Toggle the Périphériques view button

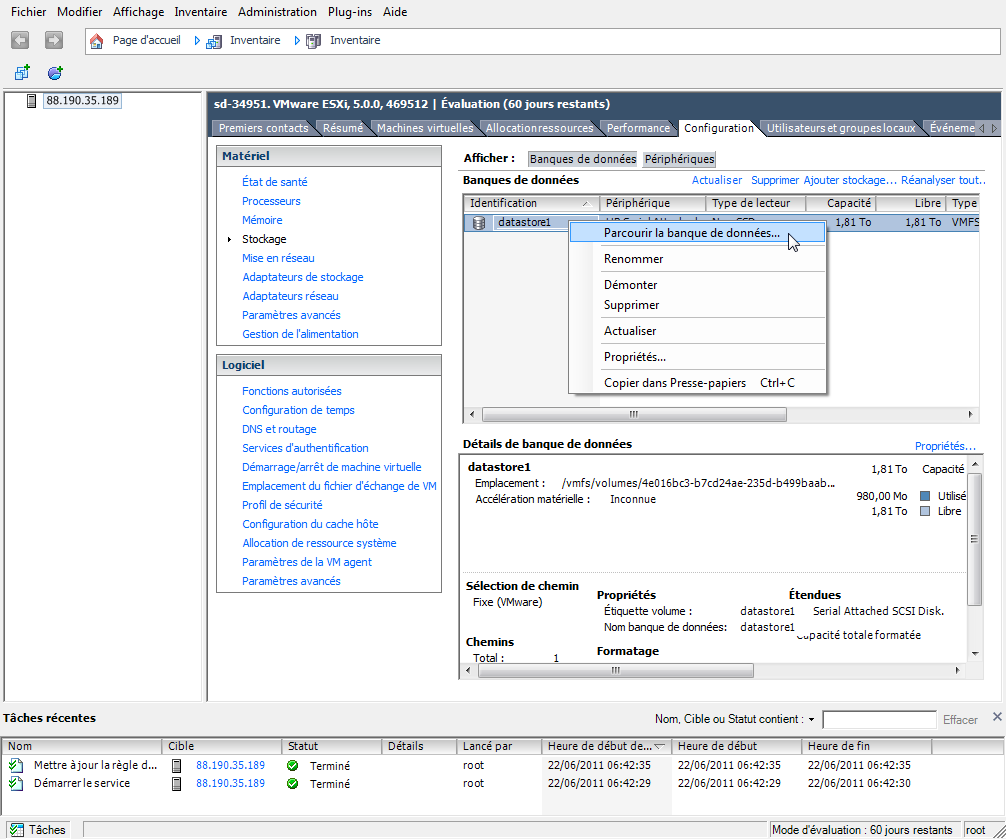click(x=679, y=159)
